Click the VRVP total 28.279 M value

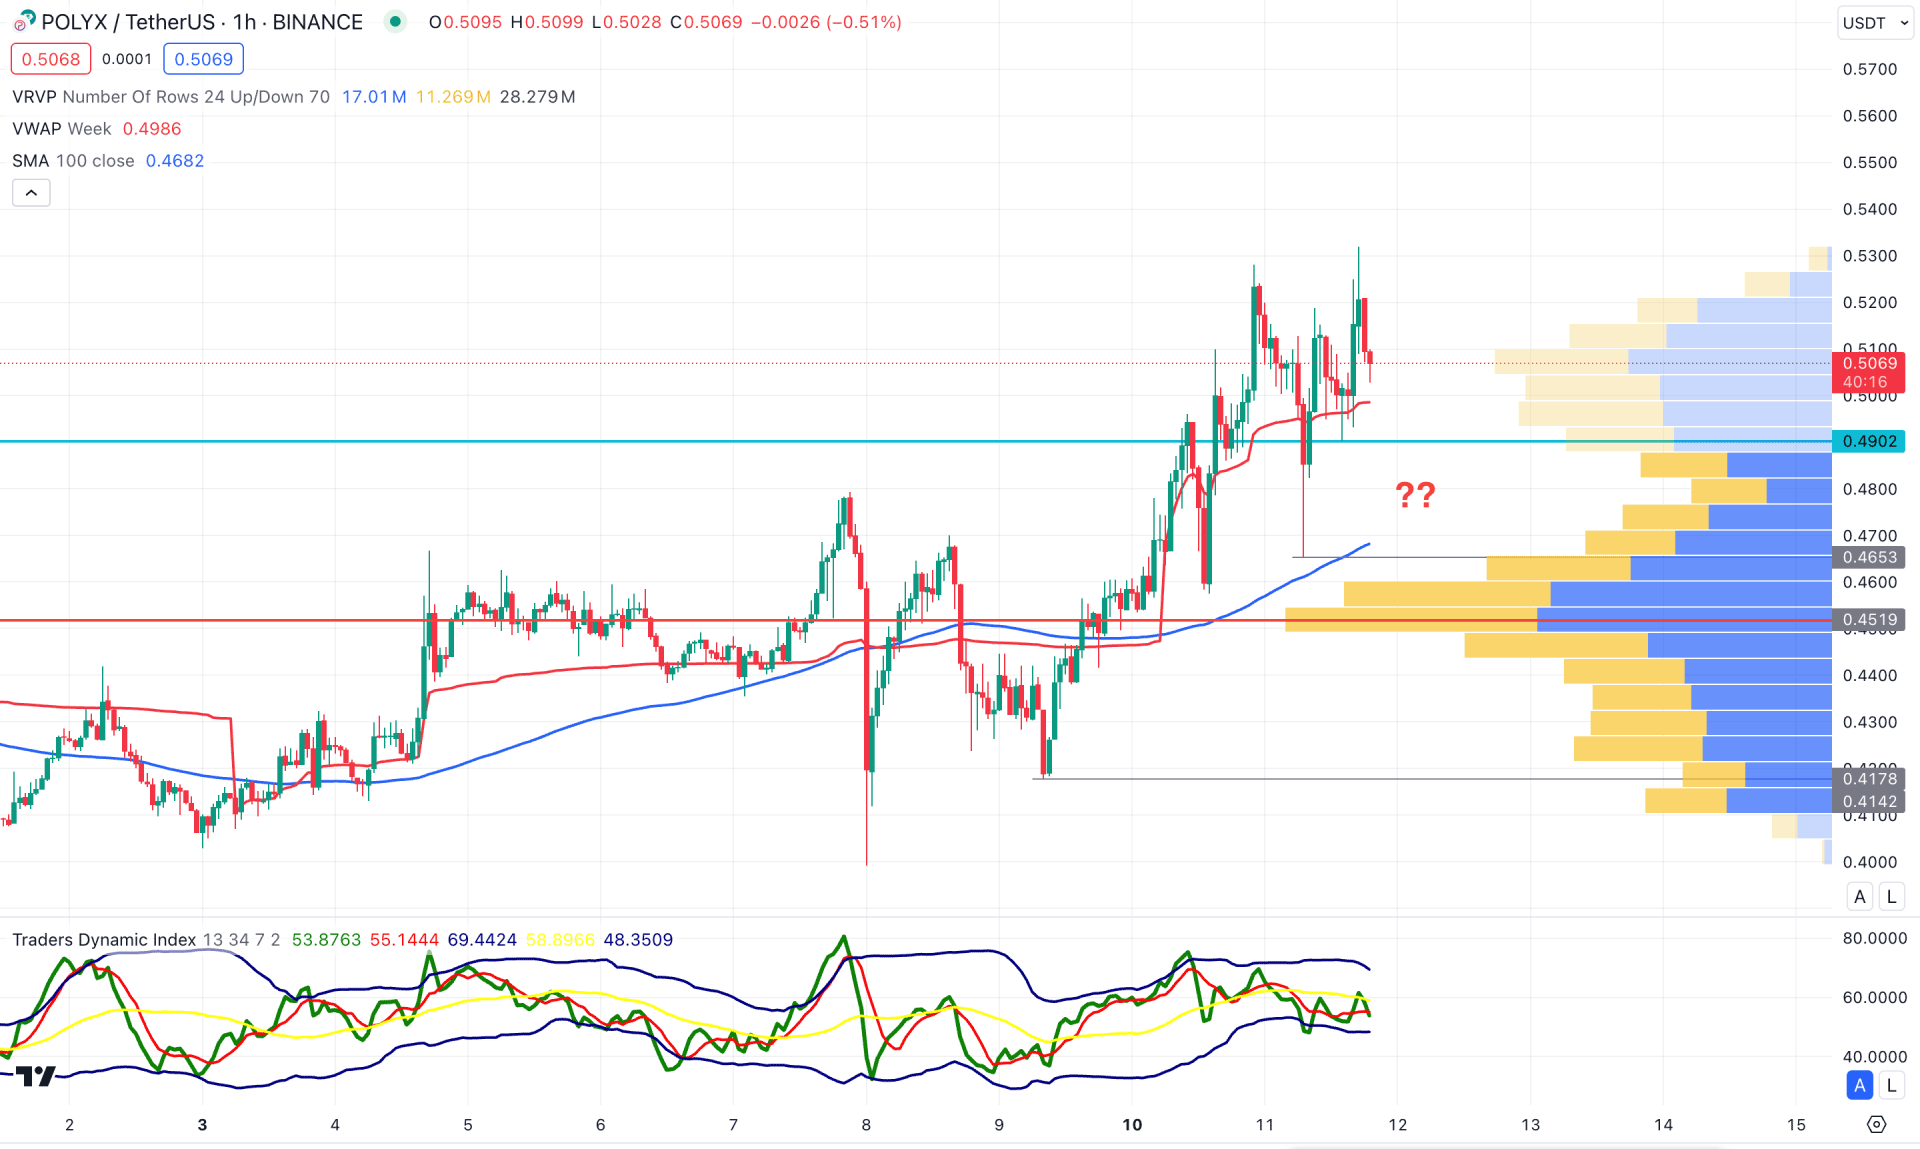(x=538, y=97)
